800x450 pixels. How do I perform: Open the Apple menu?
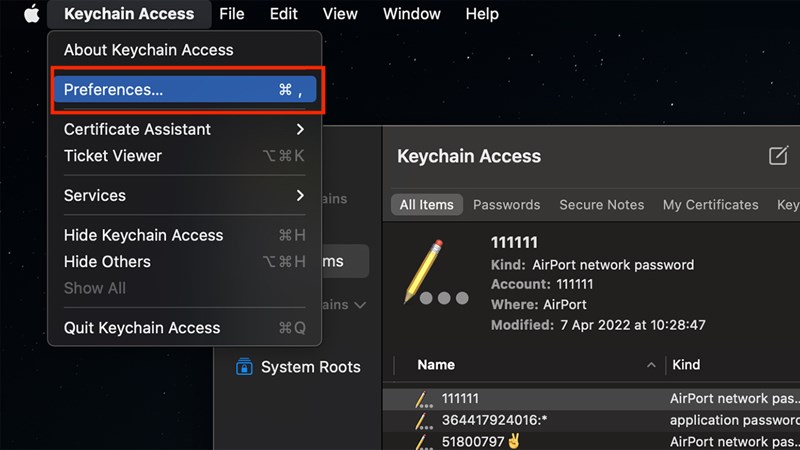(x=32, y=14)
